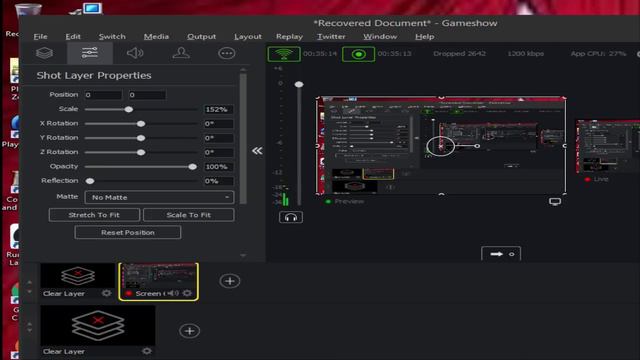Click the Y Rotation value field
The width and height of the screenshot is (640, 360).
click(219, 138)
